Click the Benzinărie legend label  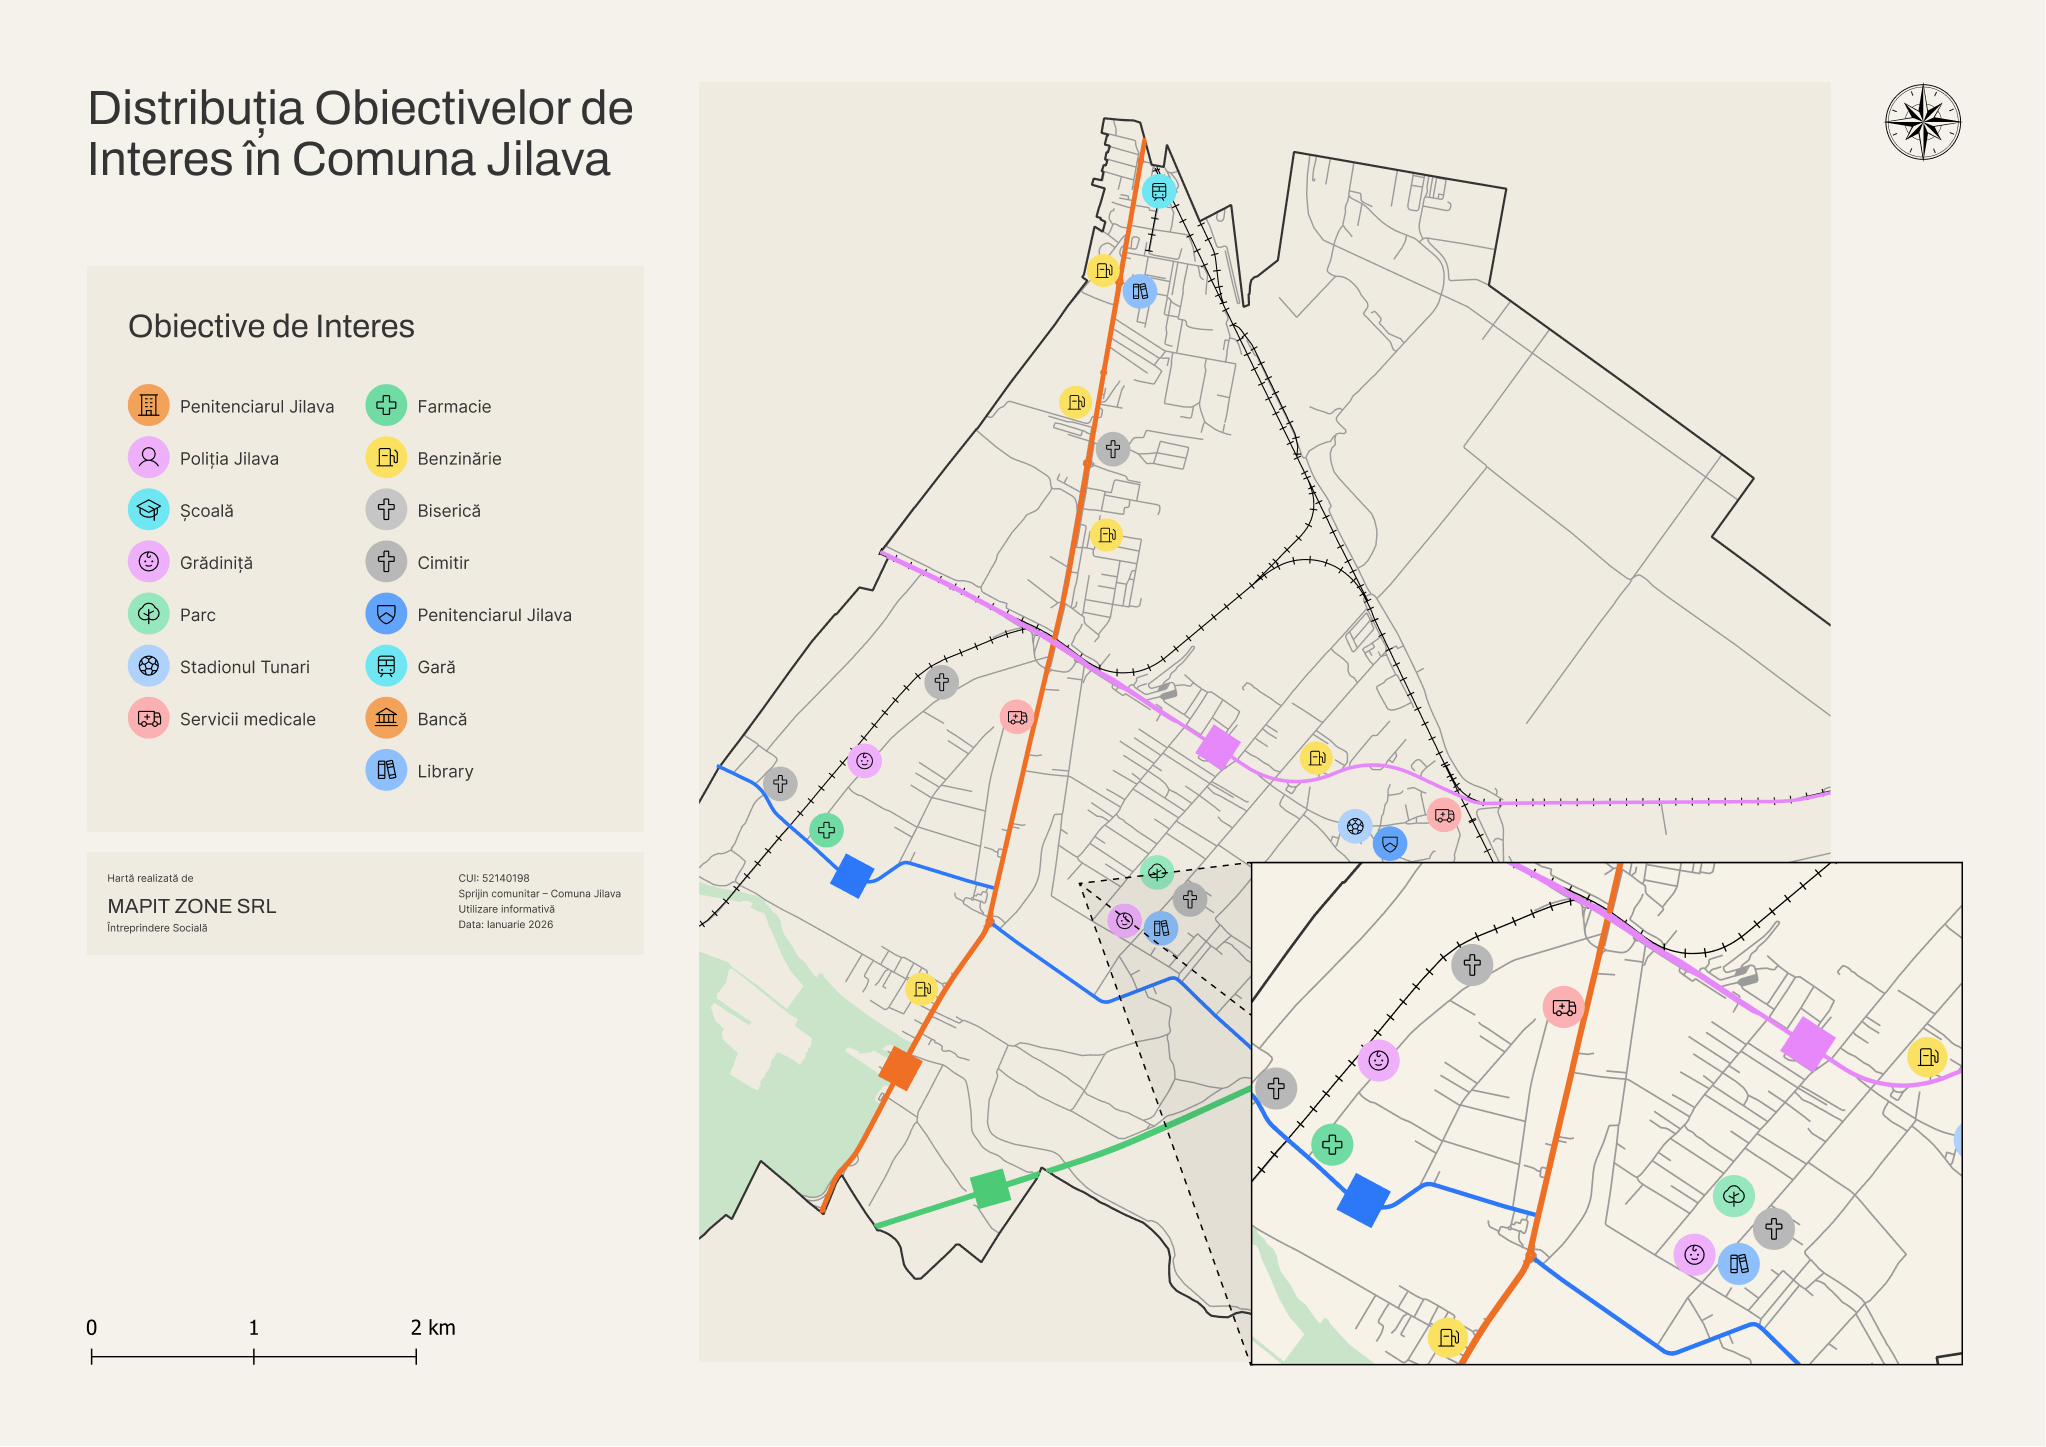(459, 459)
